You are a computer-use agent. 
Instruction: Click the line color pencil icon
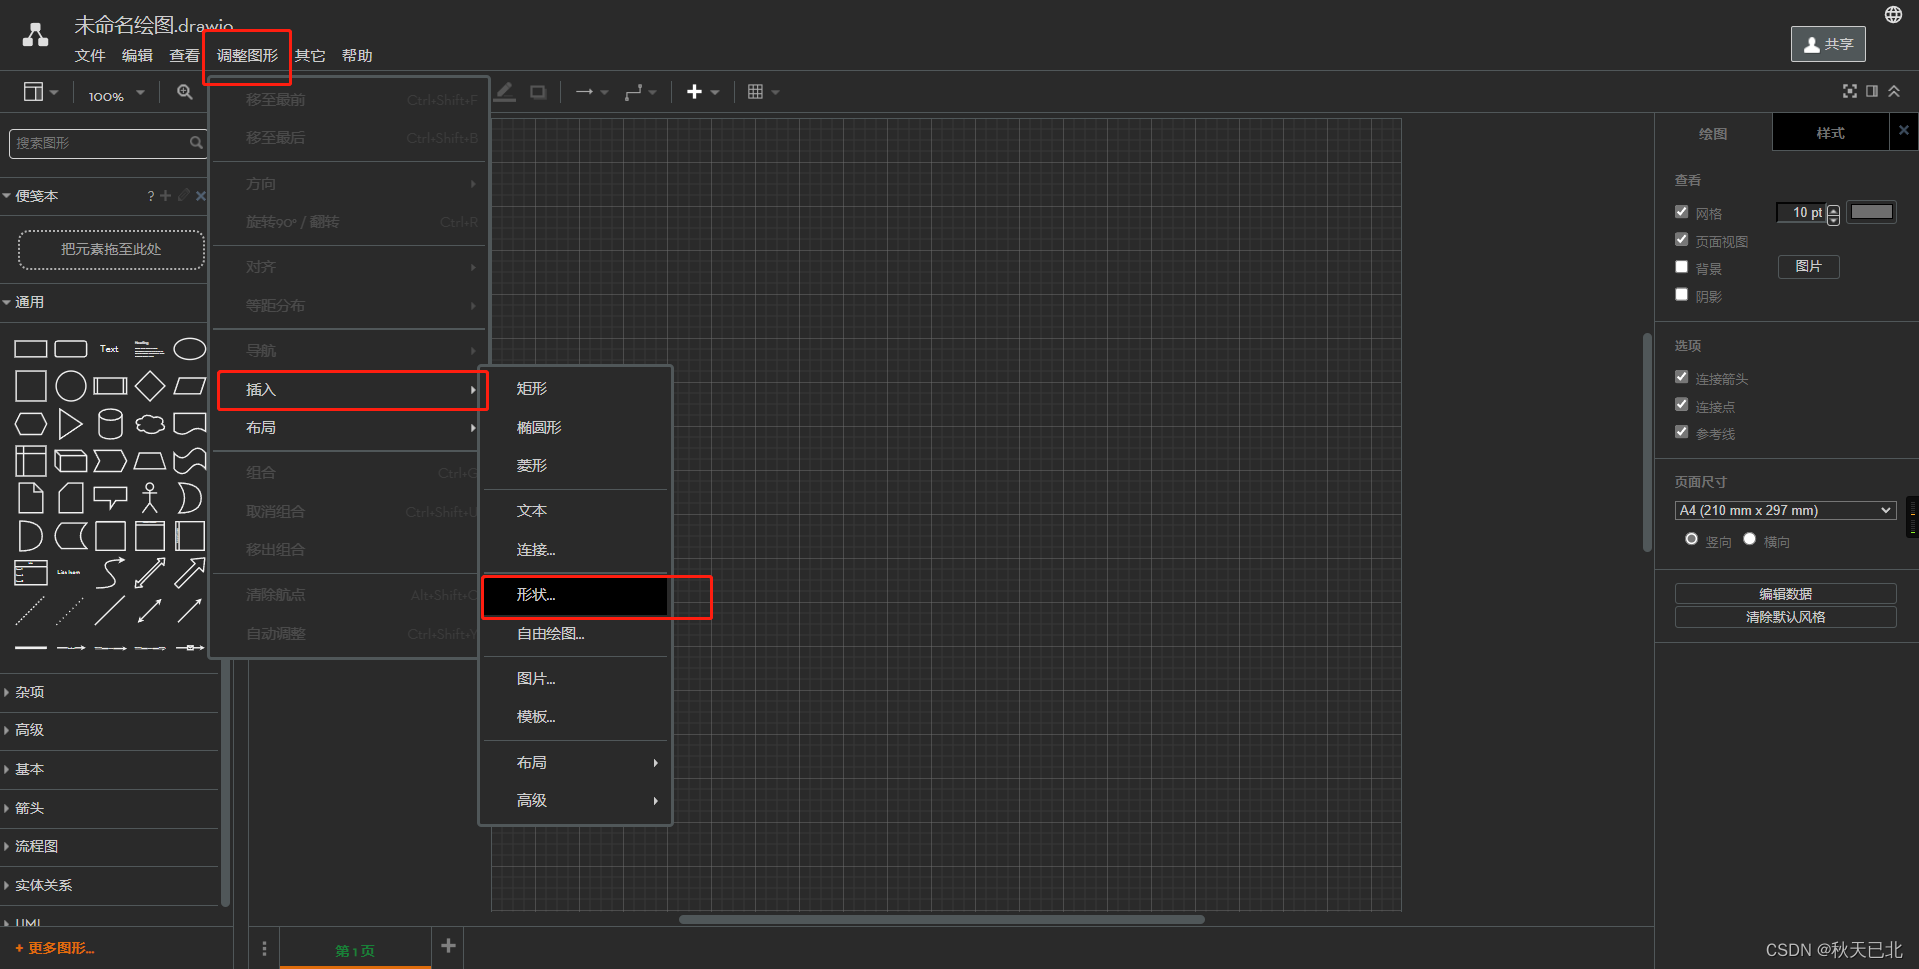tap(505, 92)
